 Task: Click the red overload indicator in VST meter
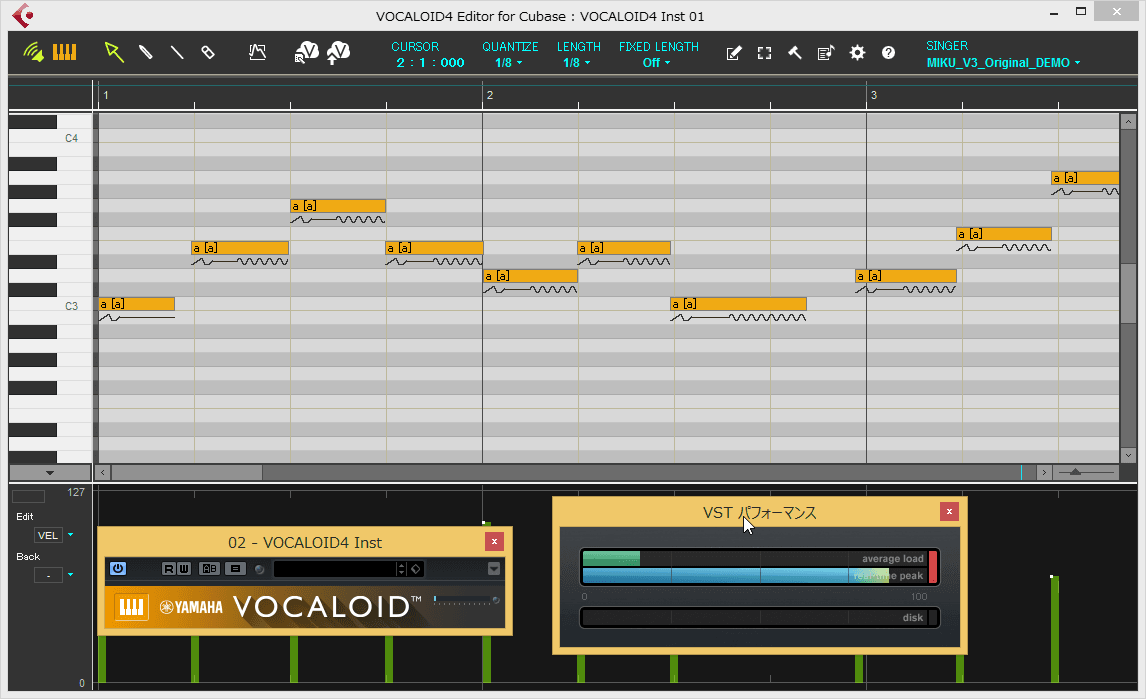pyautogui.click(x=933, y=567)
